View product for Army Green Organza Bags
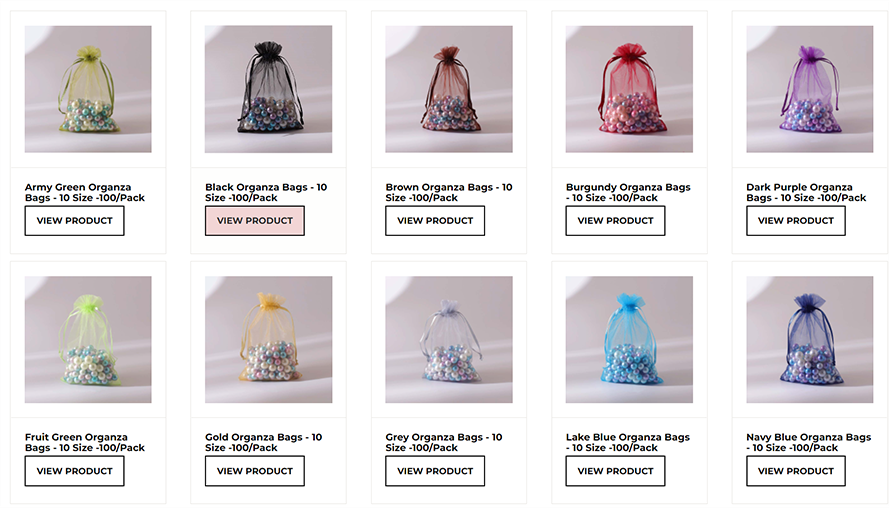889x508 pixels. (74, 221)
